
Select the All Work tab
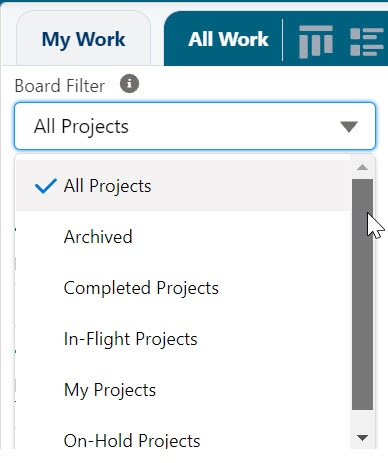[228, 39]
